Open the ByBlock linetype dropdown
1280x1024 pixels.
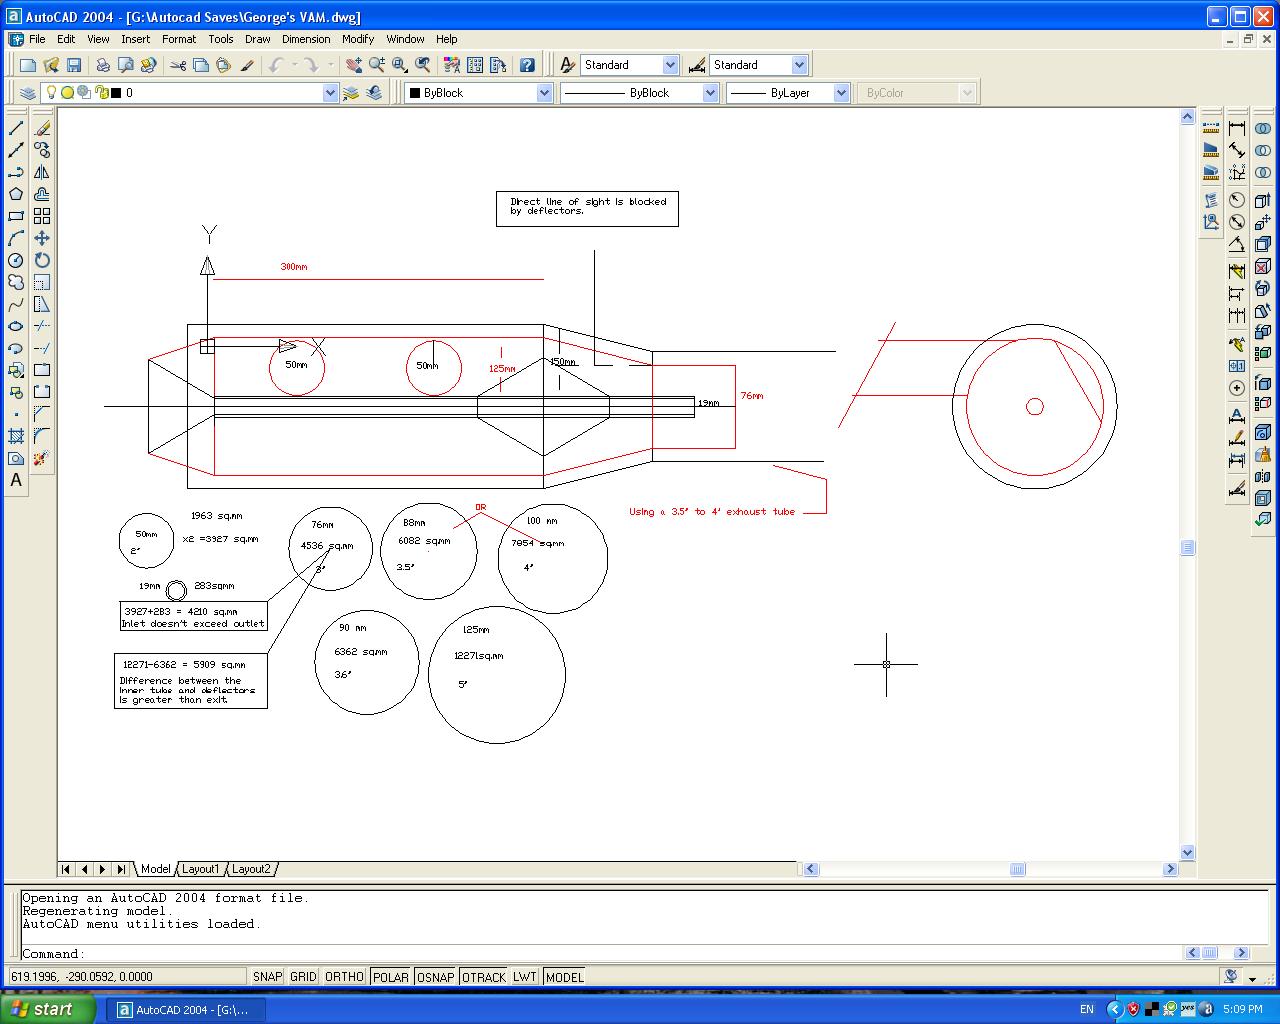click(x=710, y=93)
